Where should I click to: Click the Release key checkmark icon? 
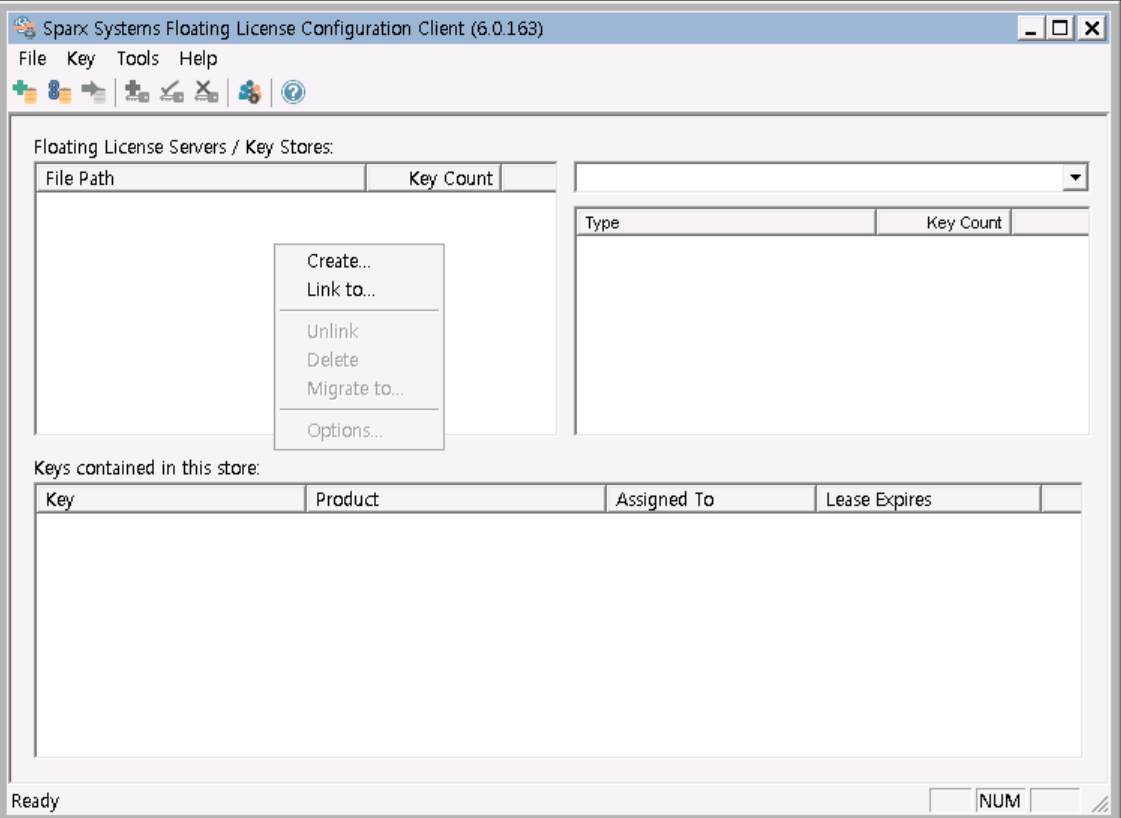point(172,92)
